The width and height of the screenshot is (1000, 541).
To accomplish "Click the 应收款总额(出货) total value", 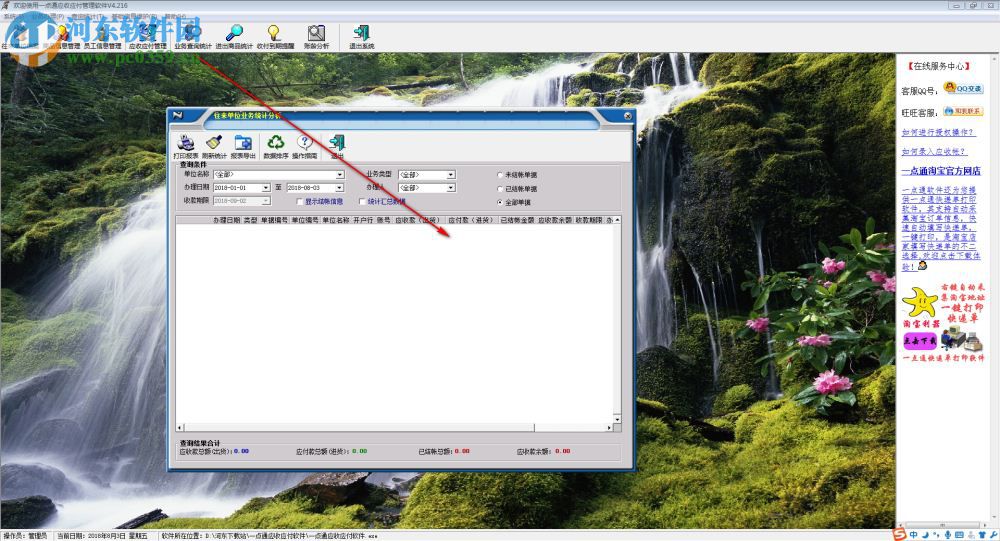I will point(241,451).
